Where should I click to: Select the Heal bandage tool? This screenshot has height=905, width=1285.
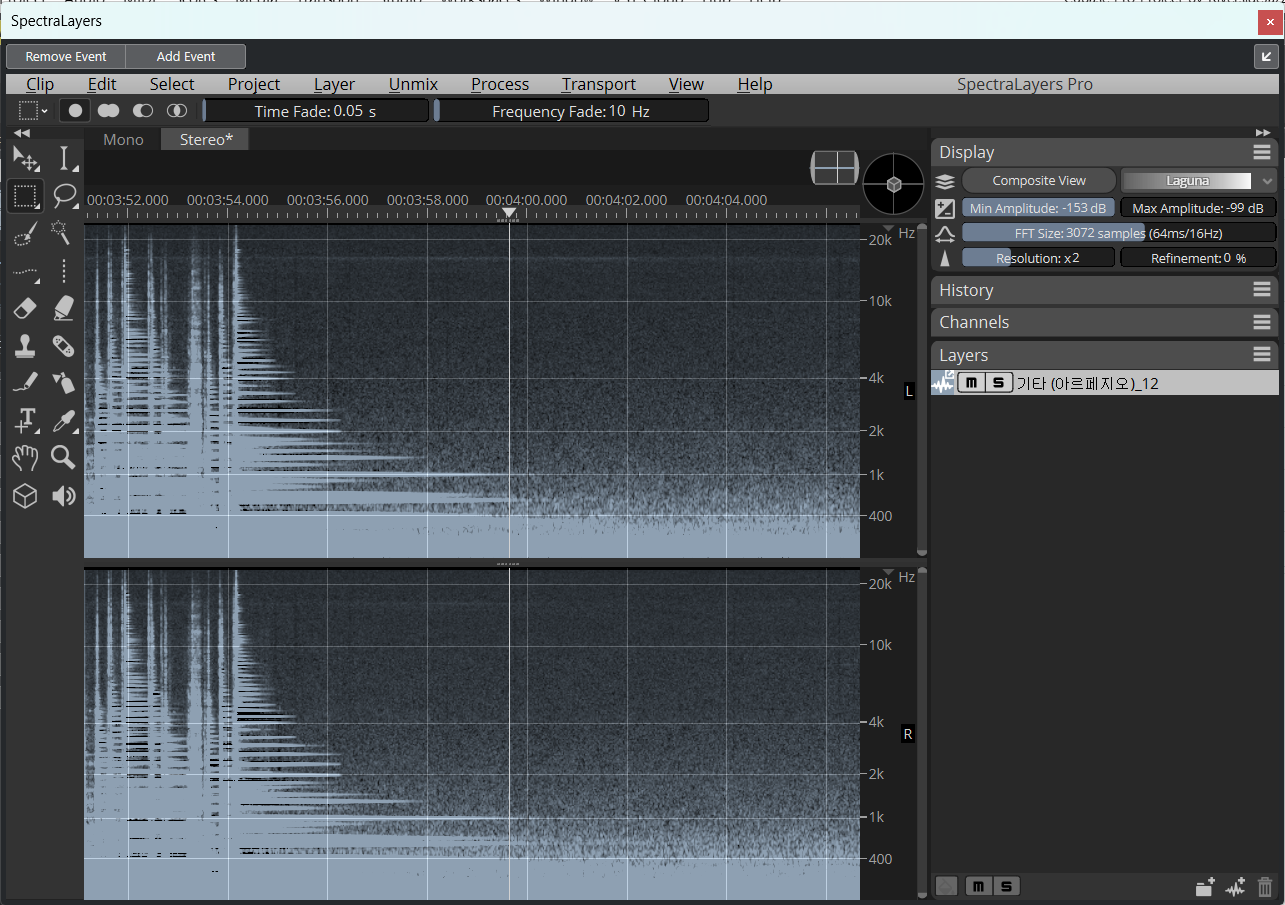point(64,346)
